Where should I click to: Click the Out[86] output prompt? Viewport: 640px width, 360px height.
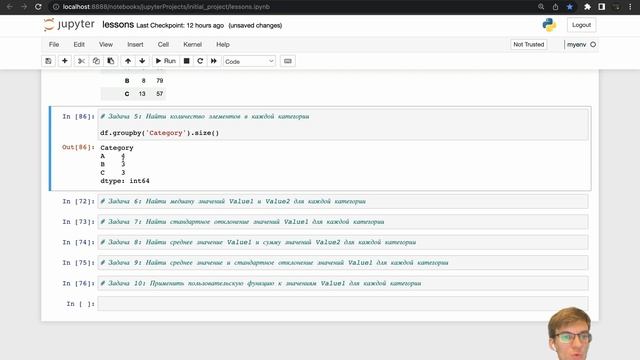click(78, 147)
